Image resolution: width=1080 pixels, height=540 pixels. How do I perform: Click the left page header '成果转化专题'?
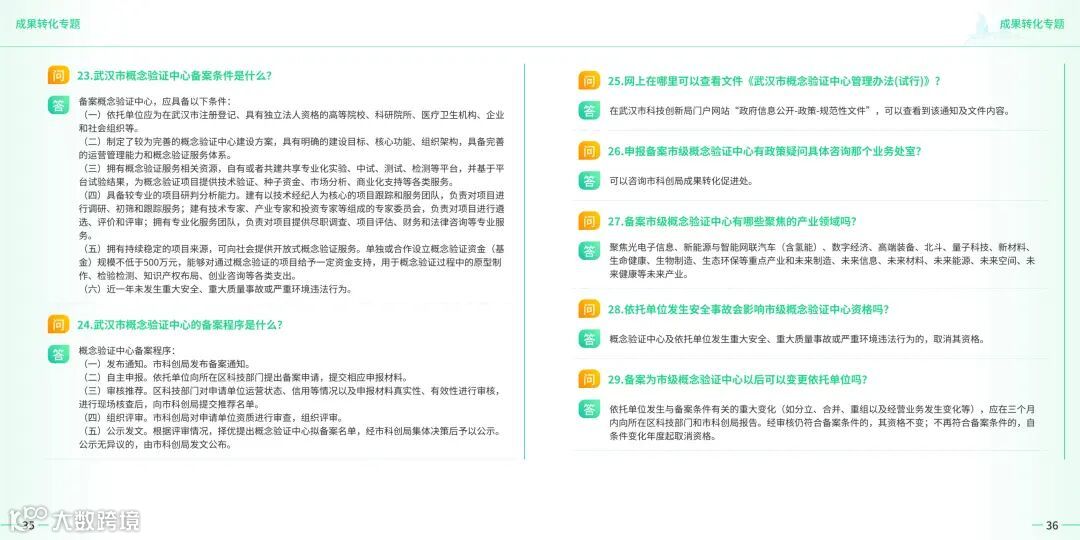pyautogui.click(x=48, y=23)
